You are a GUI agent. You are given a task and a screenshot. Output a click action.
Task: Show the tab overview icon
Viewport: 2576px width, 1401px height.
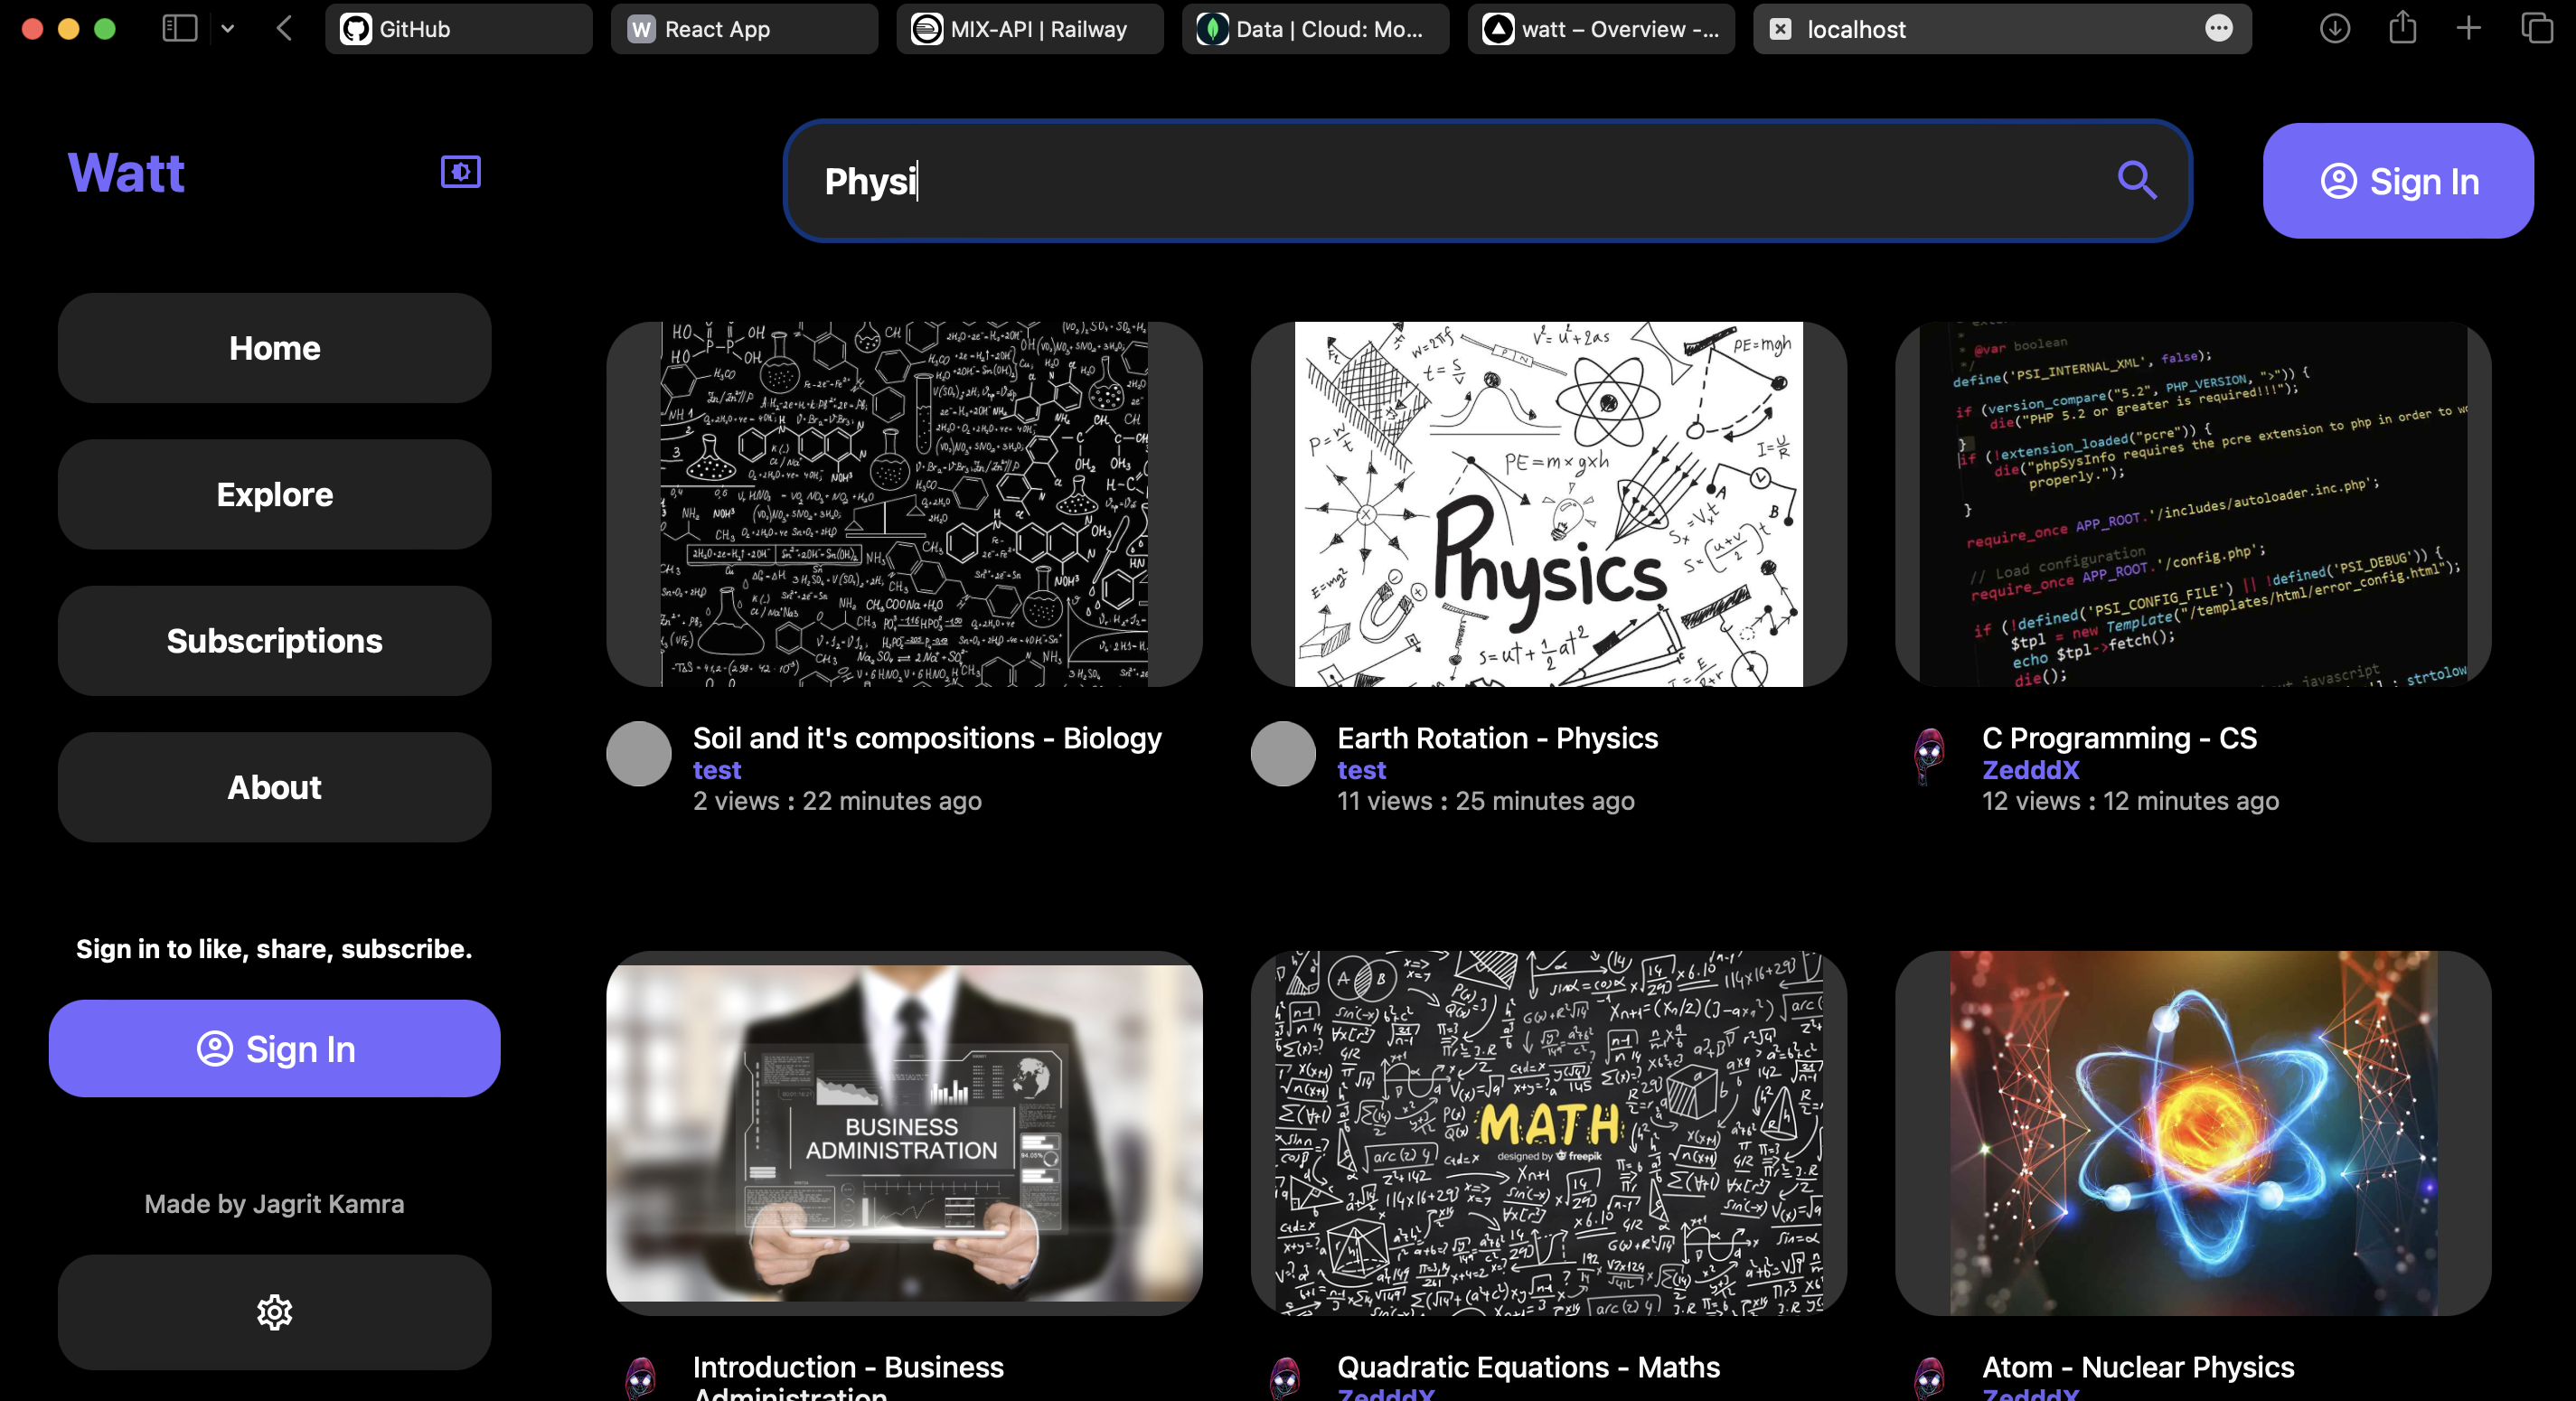pos(2537,29)
